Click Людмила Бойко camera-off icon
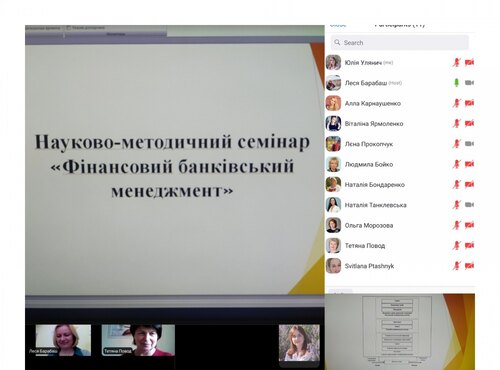This screenshot has width=500, height=370. click(x=469, y=164)
